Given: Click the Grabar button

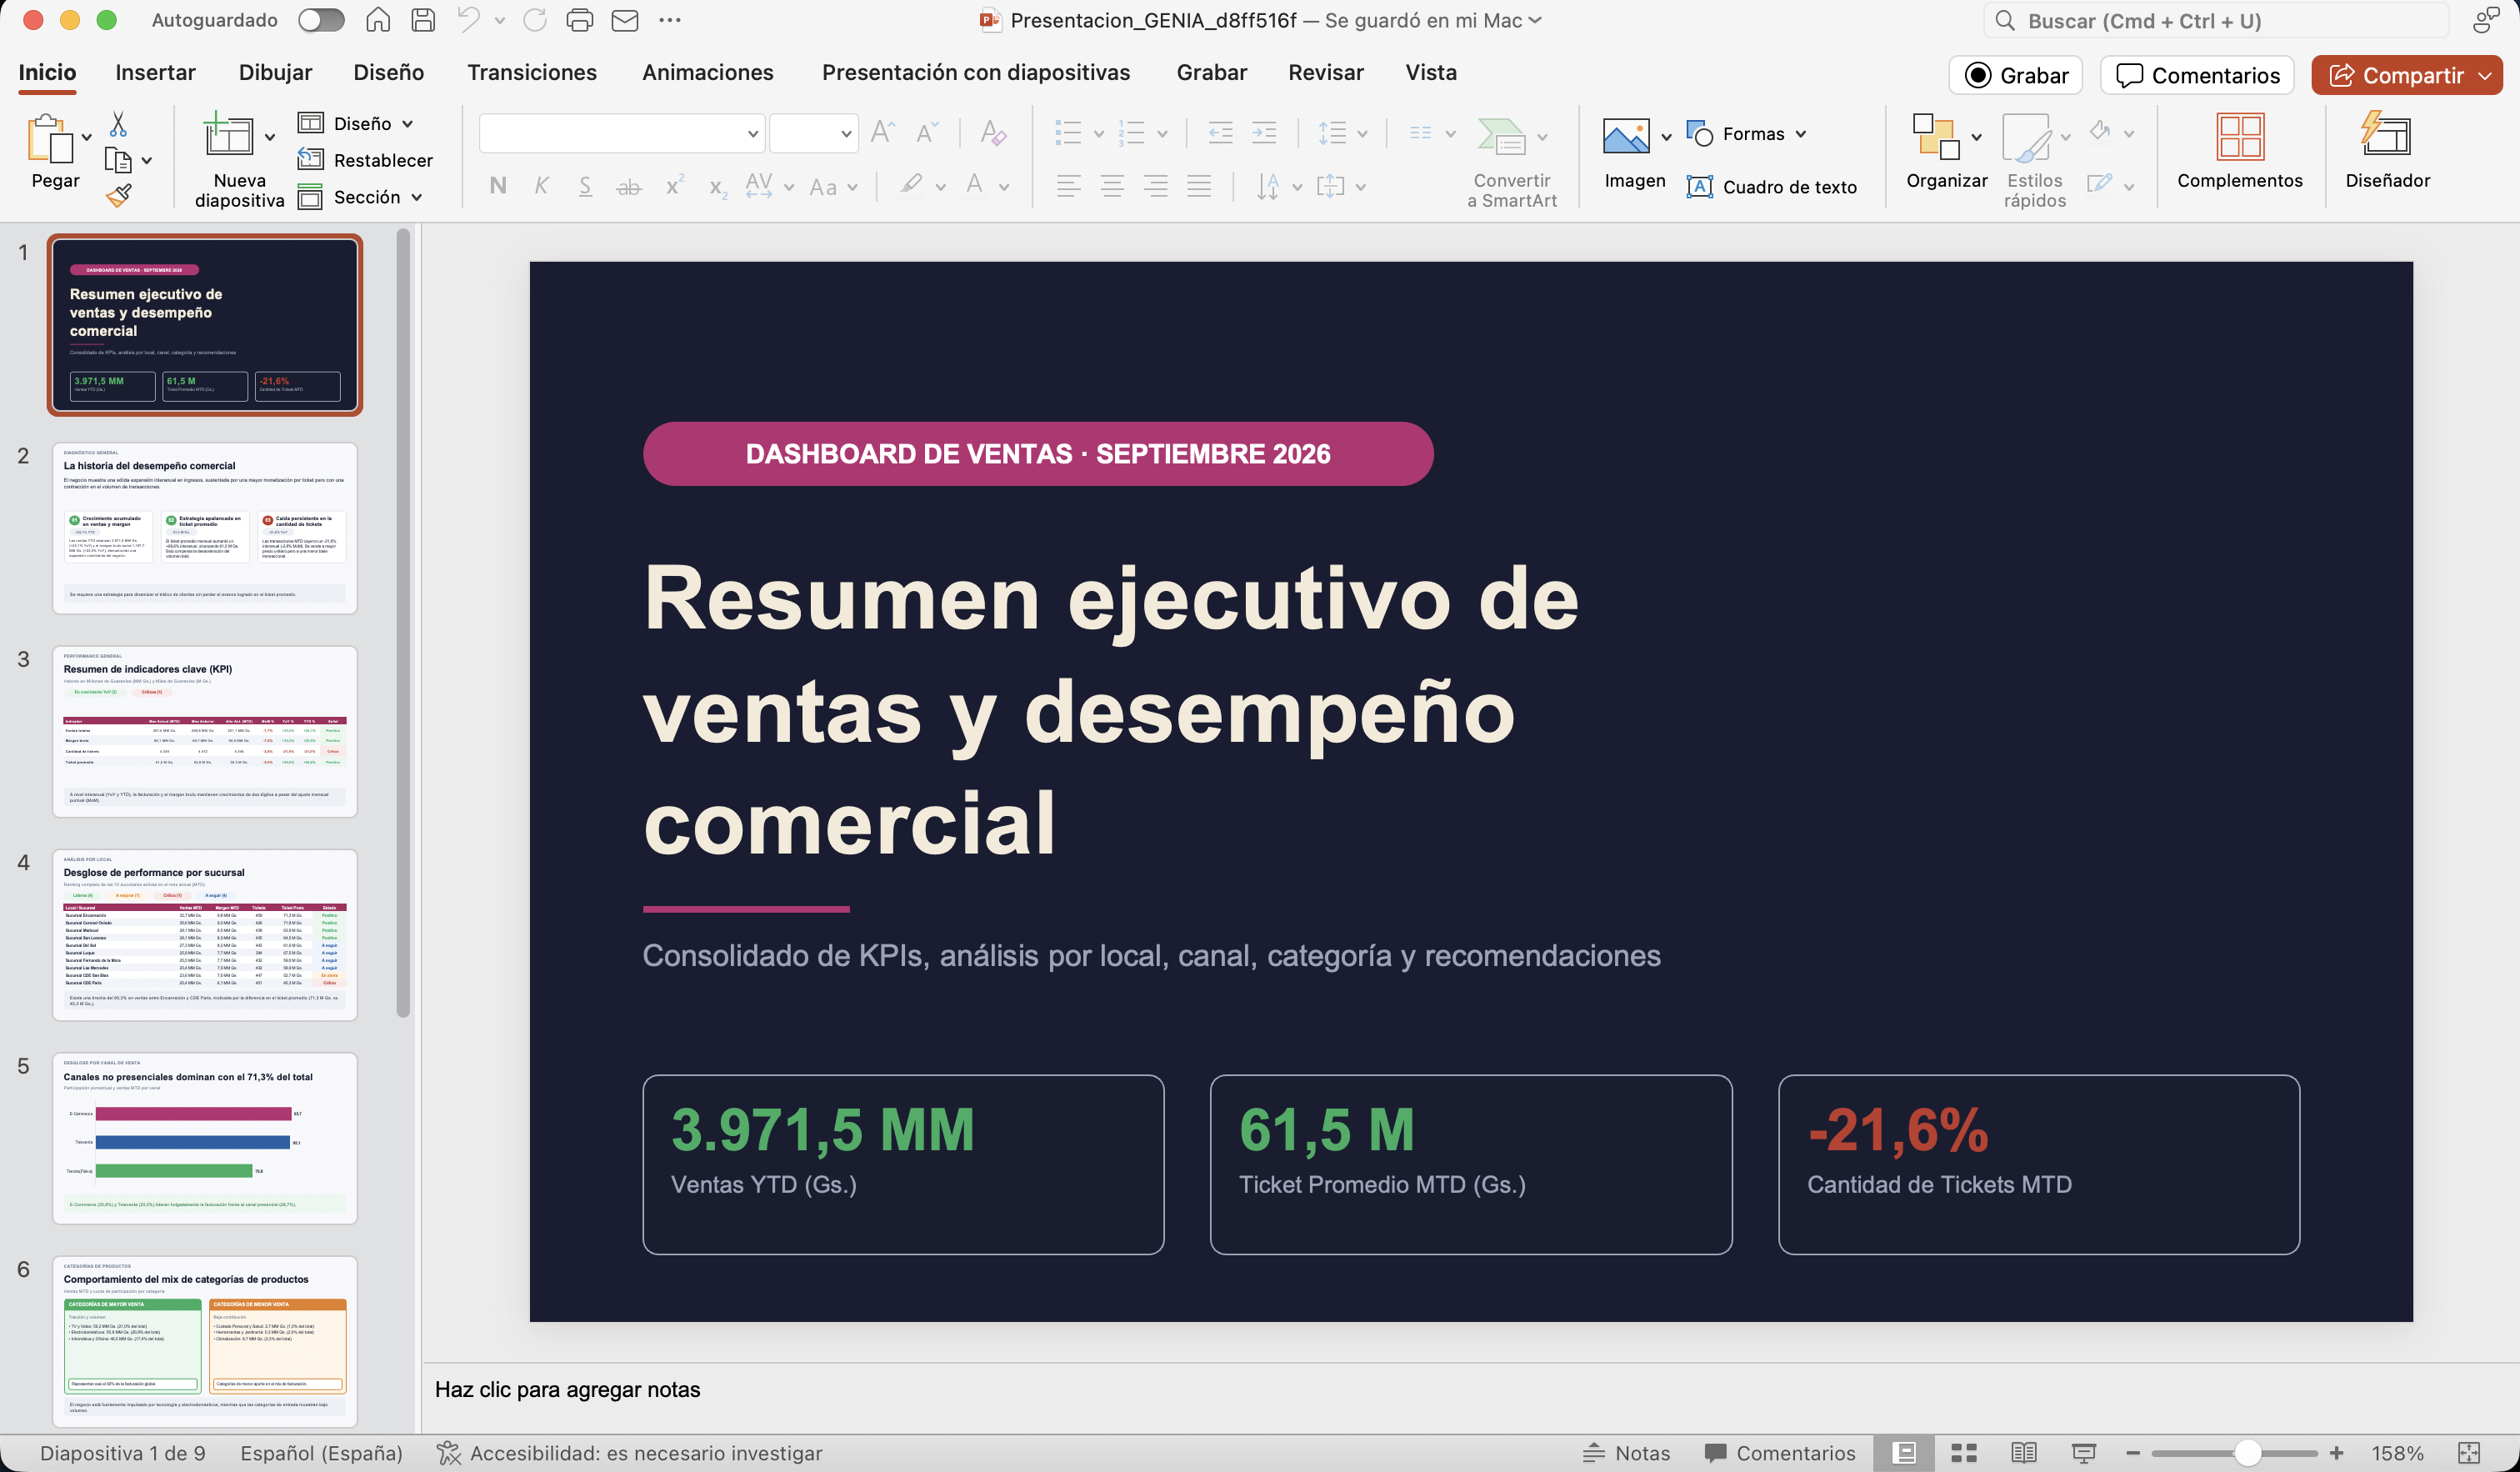Looking at the screenshot, I should coord(2015,76).
